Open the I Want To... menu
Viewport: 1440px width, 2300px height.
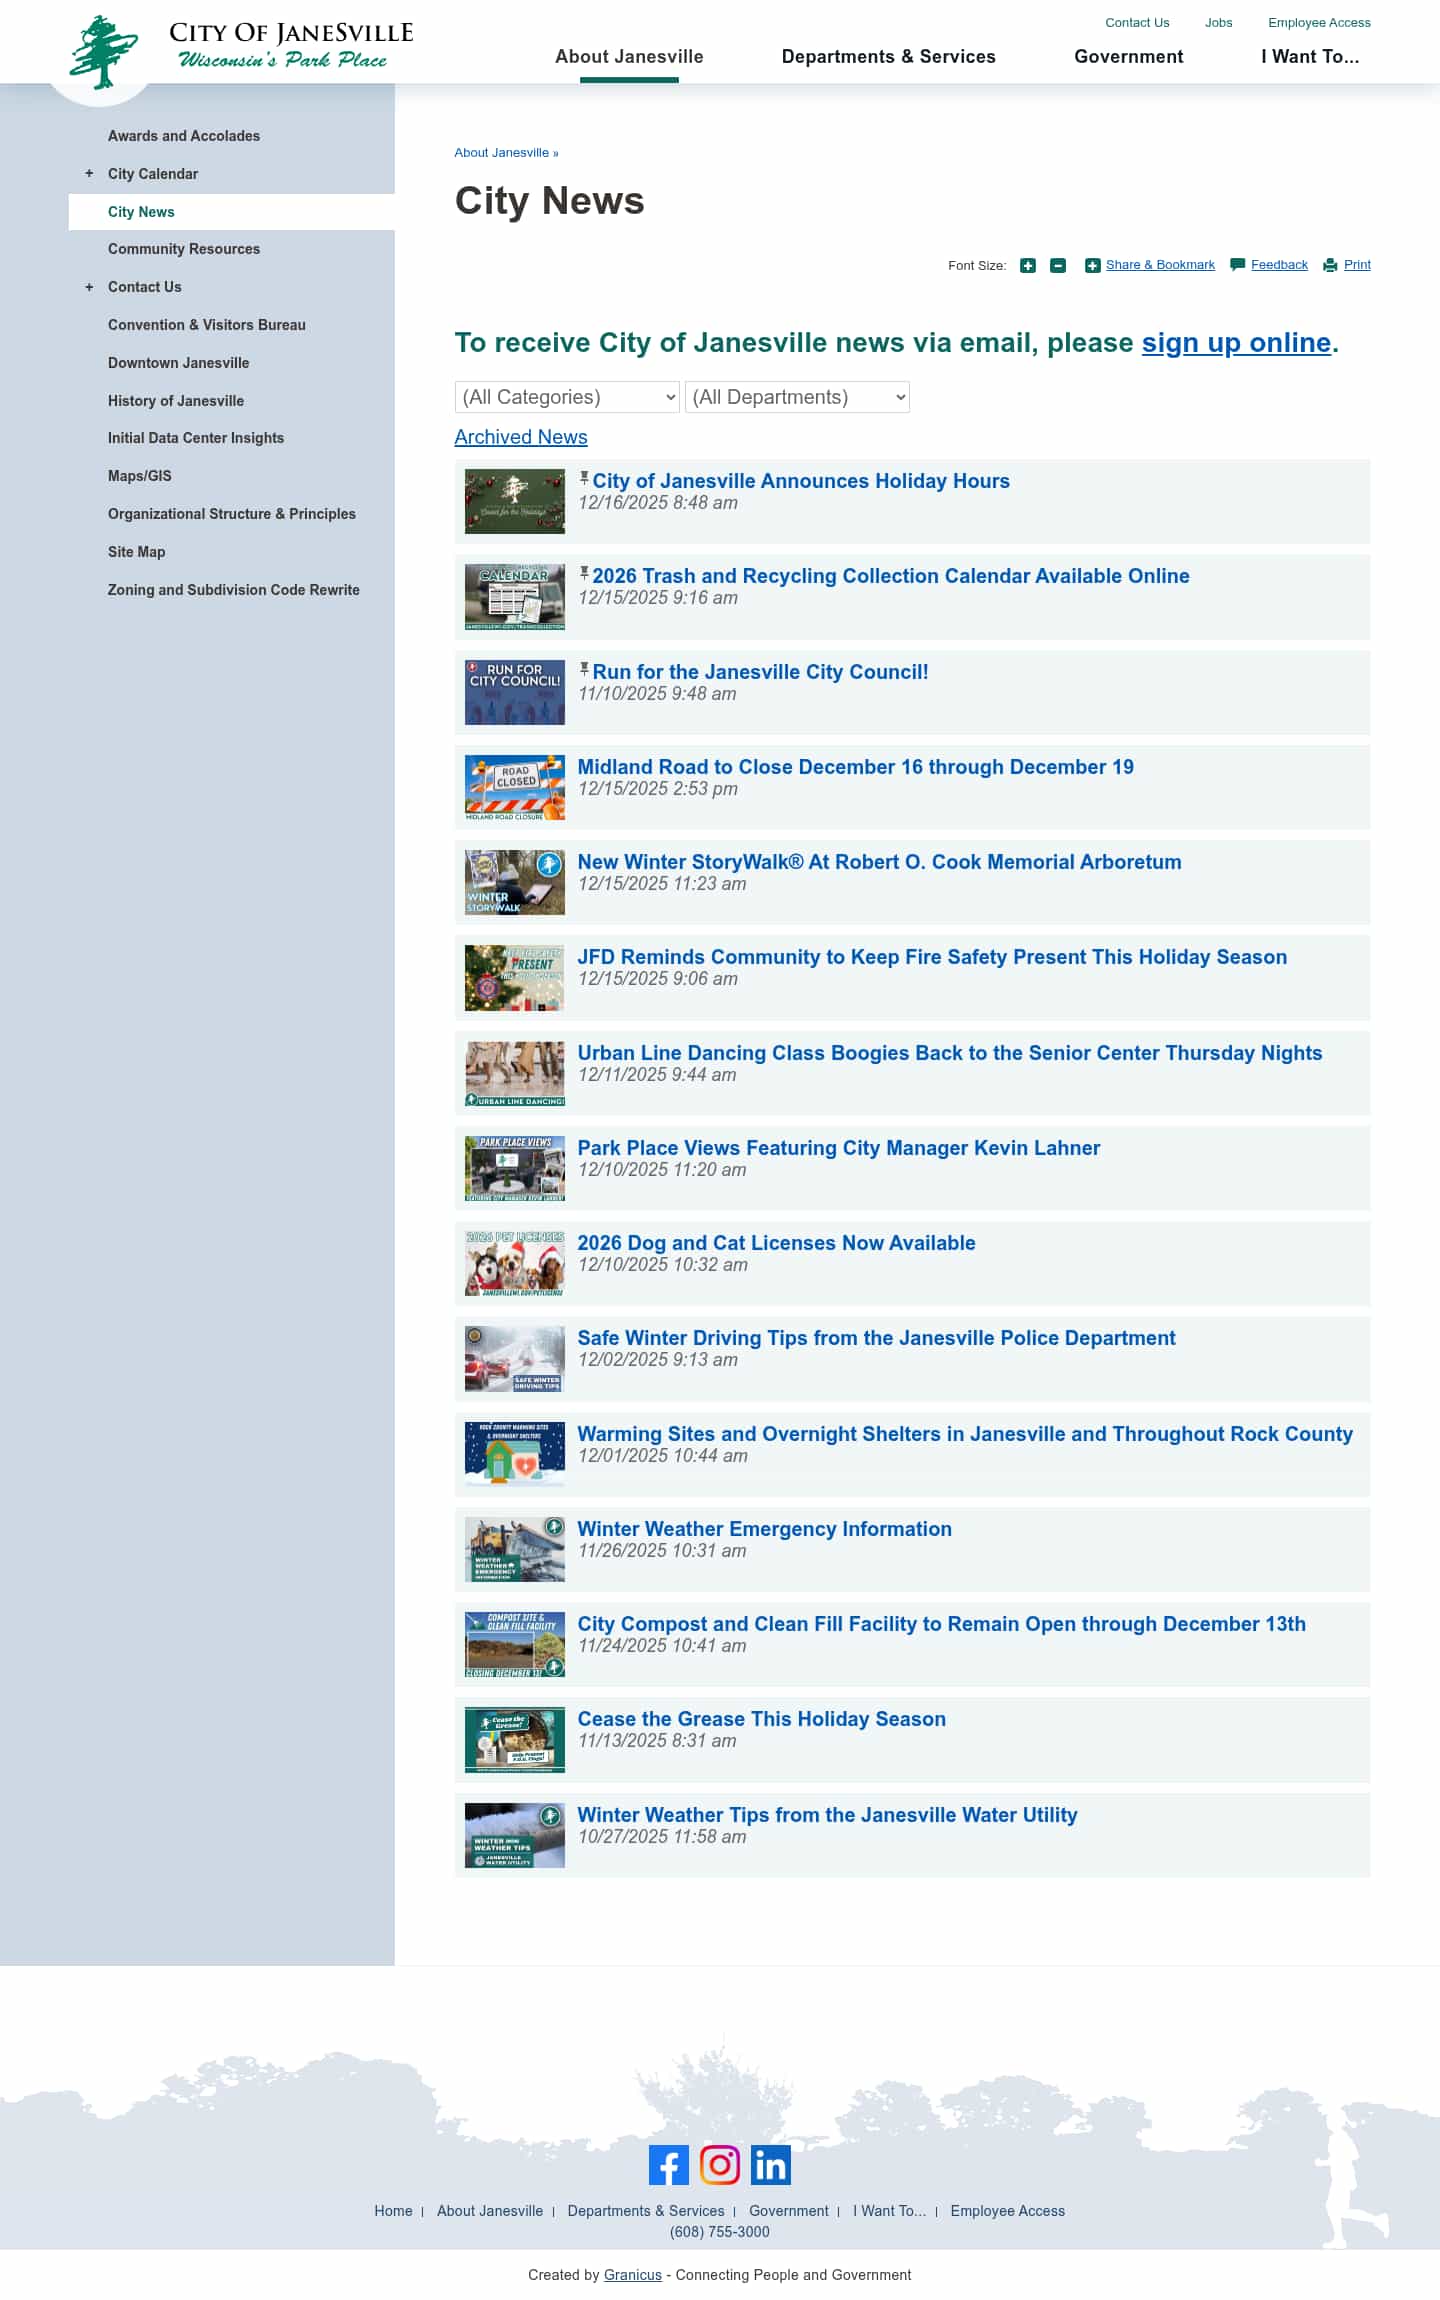(x=1310, y=57)
